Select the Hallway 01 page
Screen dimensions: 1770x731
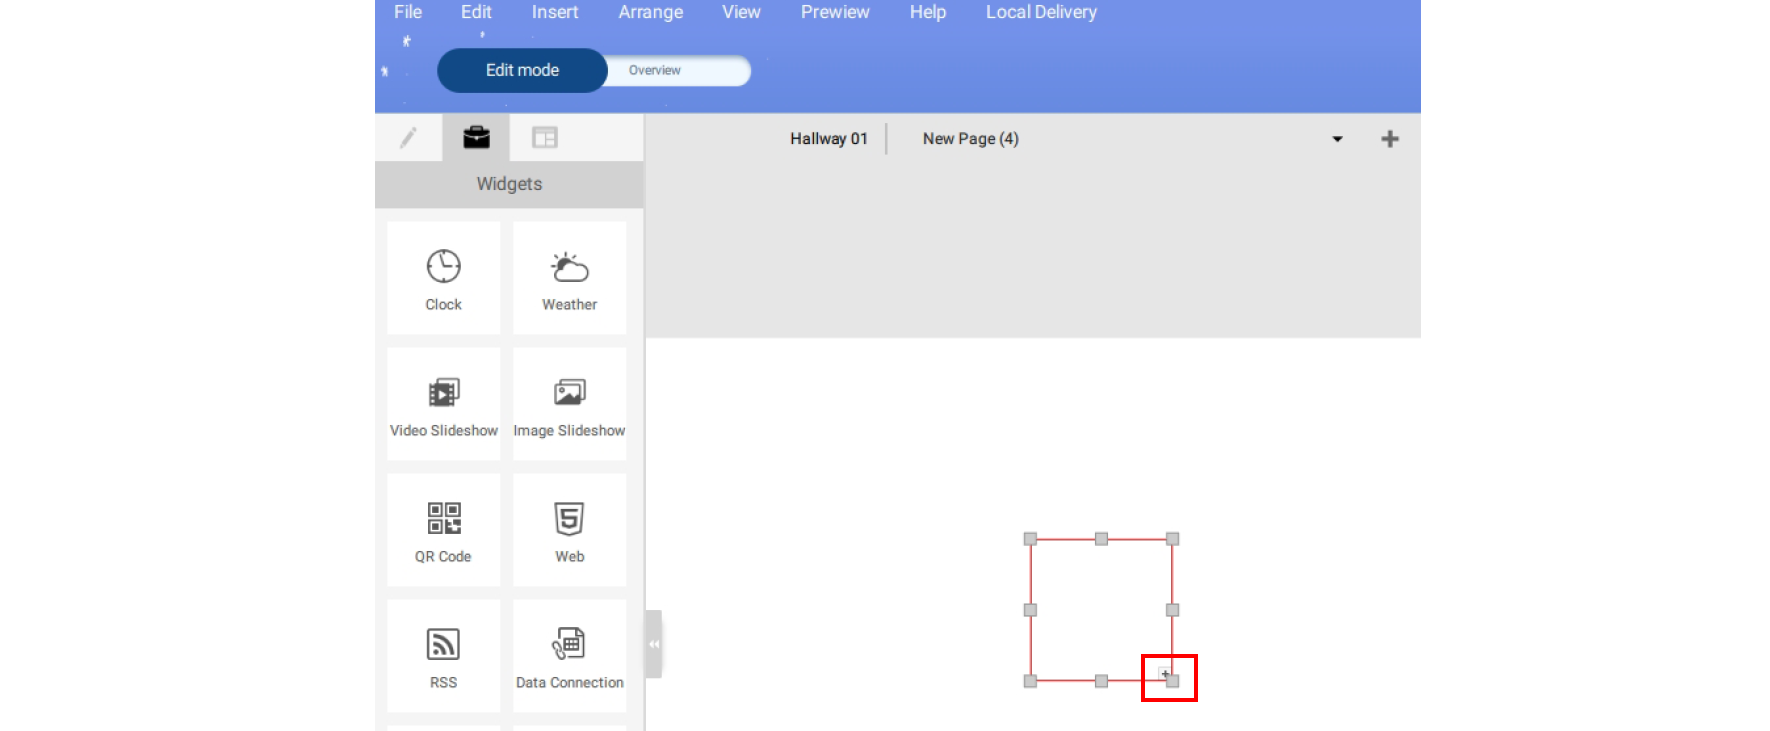[x=828, y=139]
